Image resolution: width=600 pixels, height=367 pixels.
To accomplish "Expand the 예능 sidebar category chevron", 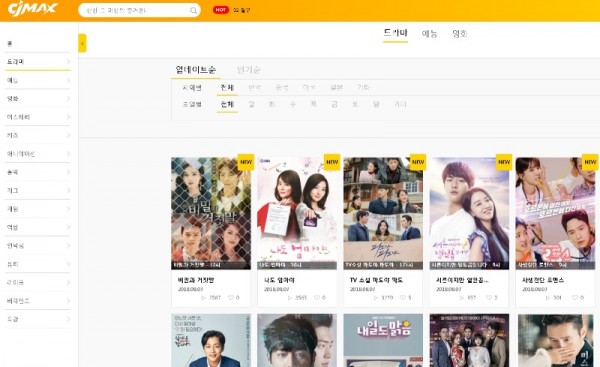I will point(68,80).
